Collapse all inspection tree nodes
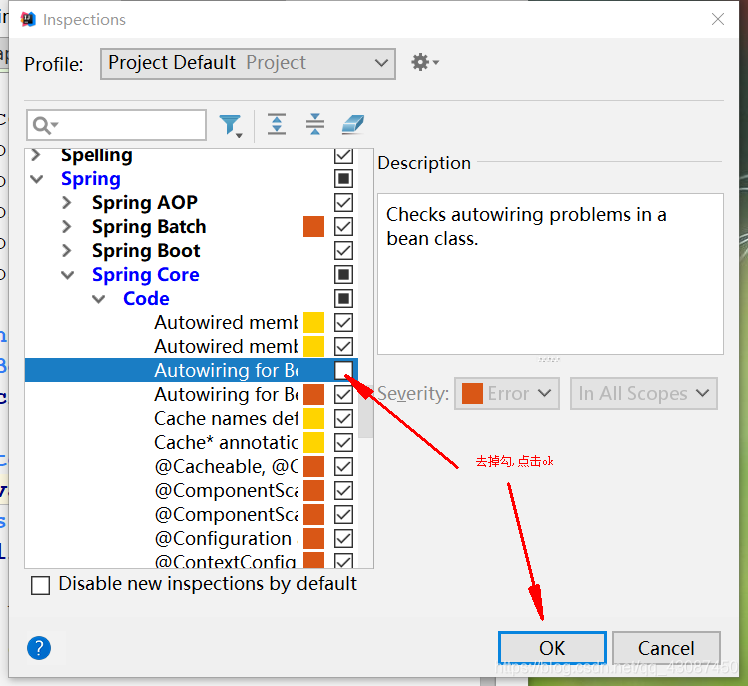The image size is (748, 686). [x=315, y=125]
